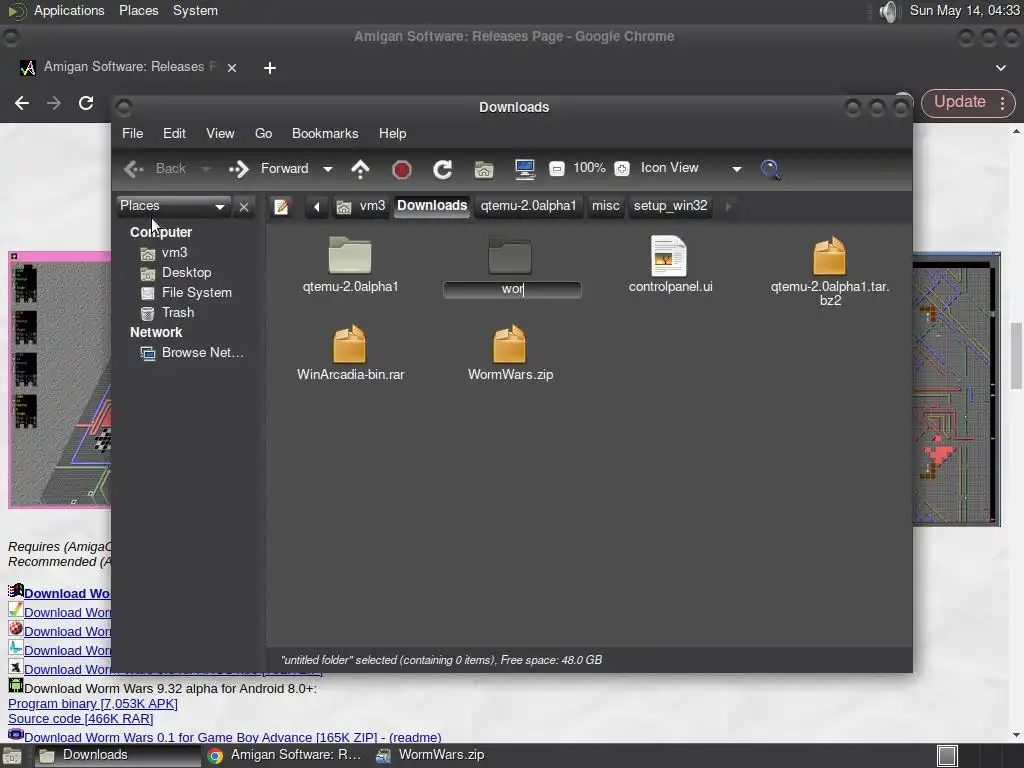
Task: Open Chrome tab search chevron
Action: [x=1000, y=68]
